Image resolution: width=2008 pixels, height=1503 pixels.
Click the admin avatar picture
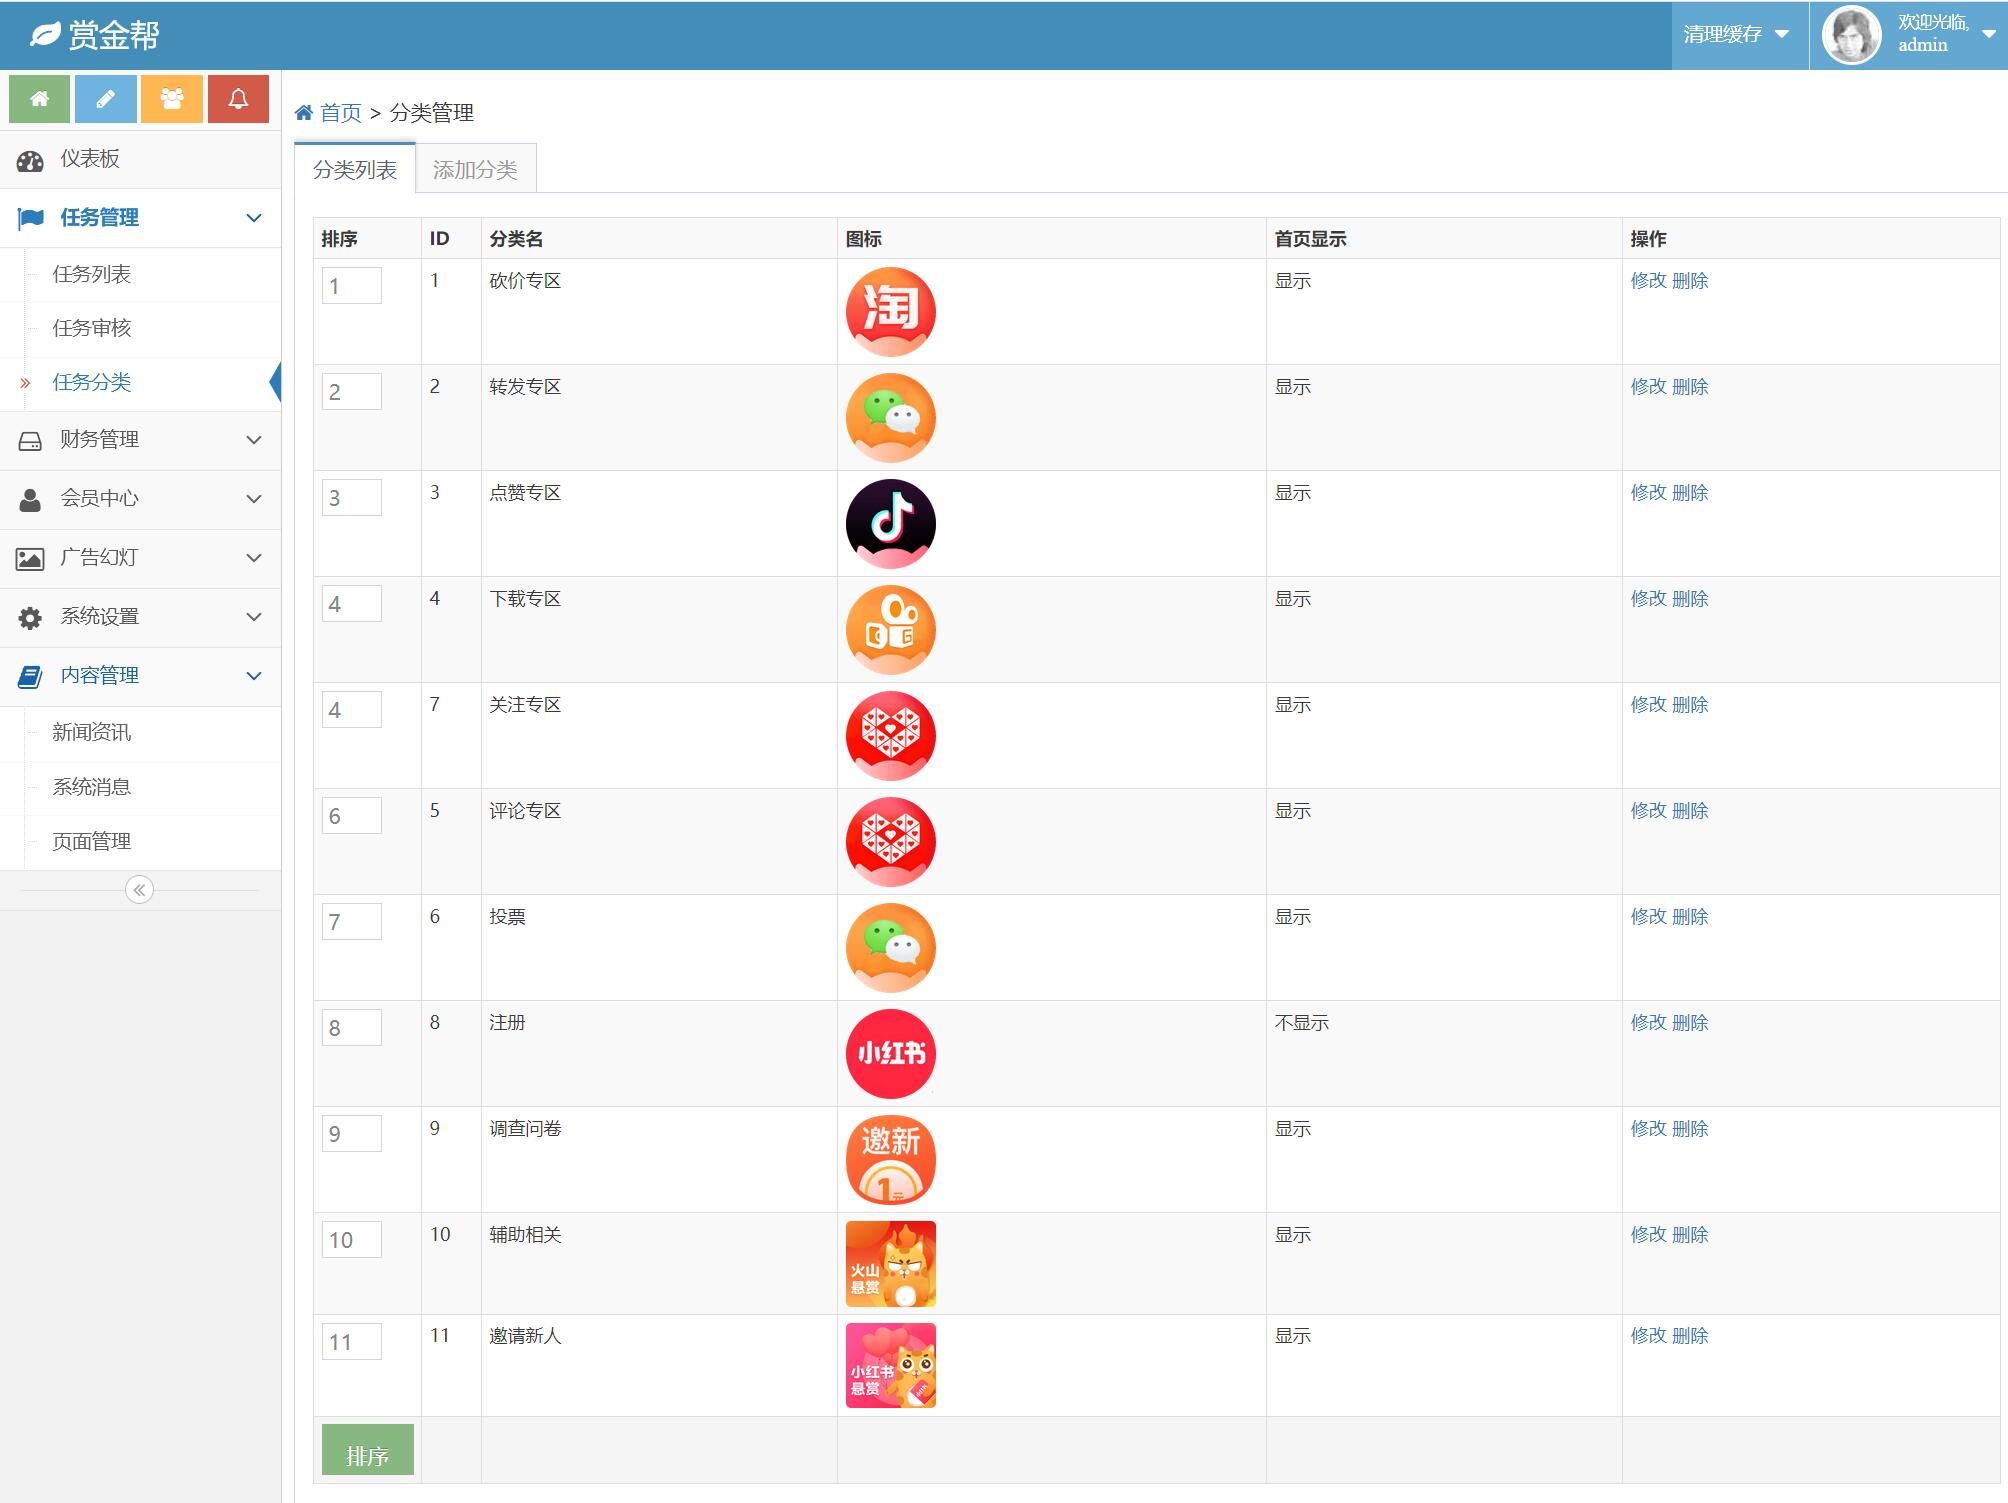pos(1851,35)
